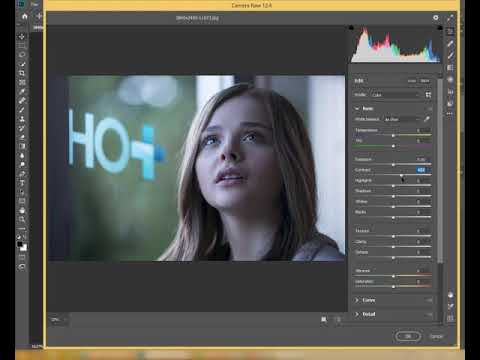Toggle Curve panel visibility eye
480x360 pixels.
(430, 300)
